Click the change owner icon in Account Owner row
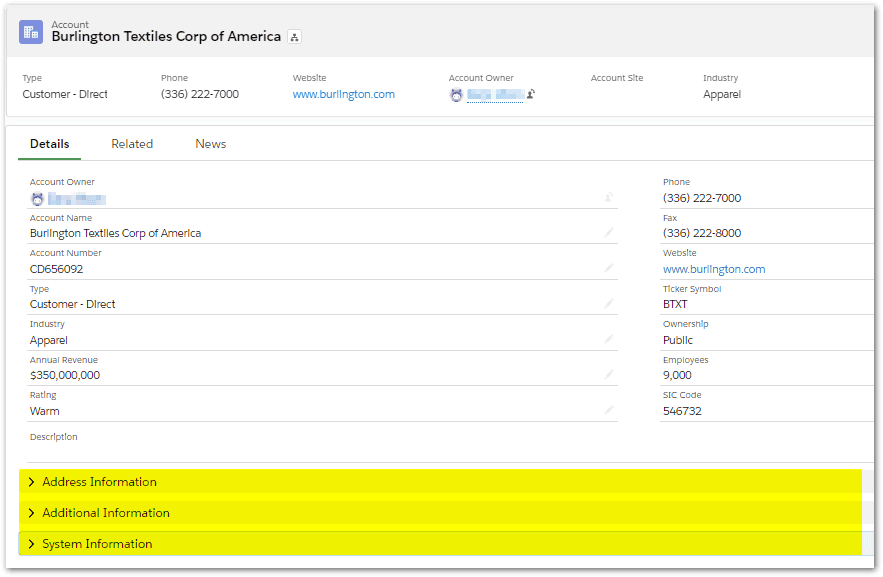Image resolution: width=883 pixels, height=577 pixels. 609,197
